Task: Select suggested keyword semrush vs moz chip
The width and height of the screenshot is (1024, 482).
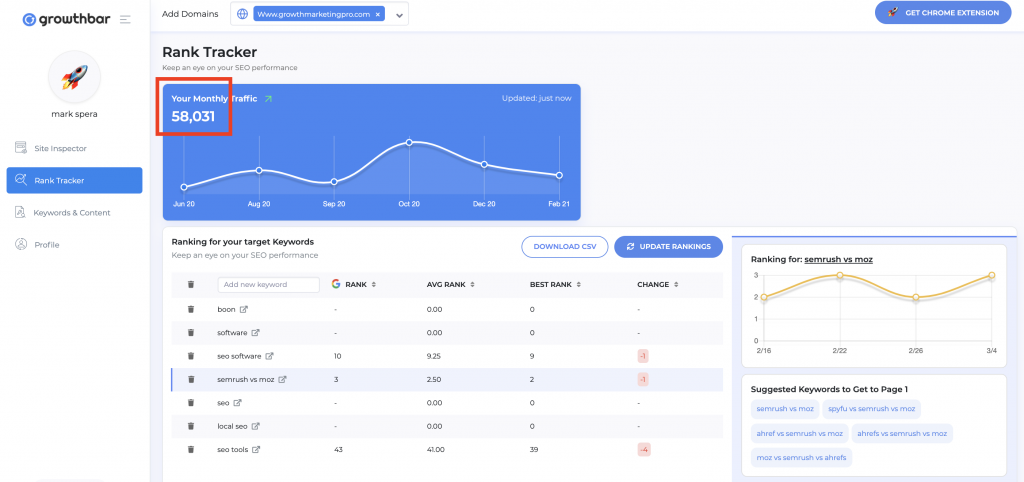Action: 785,408
